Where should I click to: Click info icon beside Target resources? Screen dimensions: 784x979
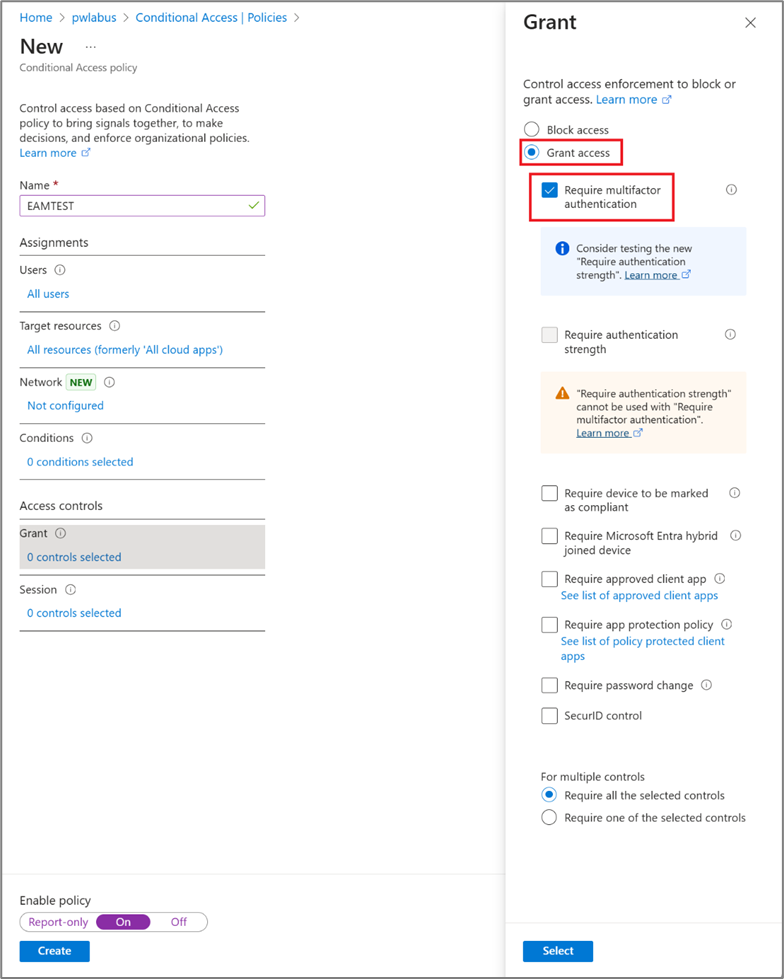(115, 326)
